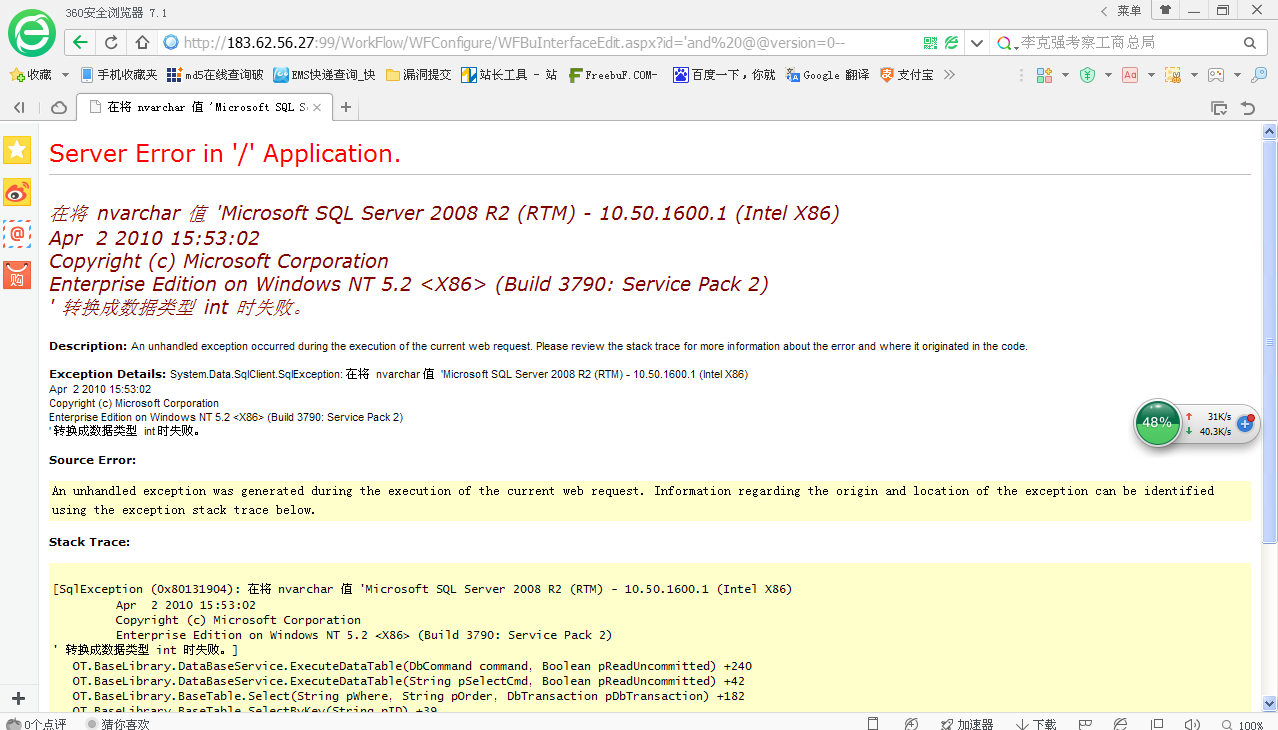This screenshot has width=1278, height=730.
Task: Show QR code for this page
Action: pyautogui.click(x=930, y=43)
